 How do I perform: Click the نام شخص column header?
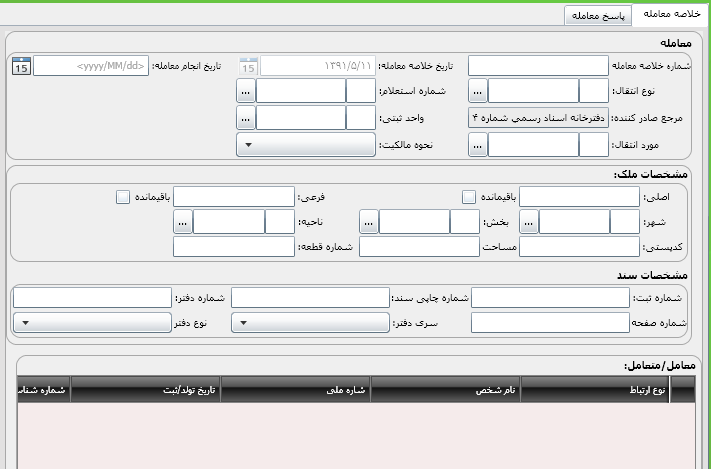[445, 390]
